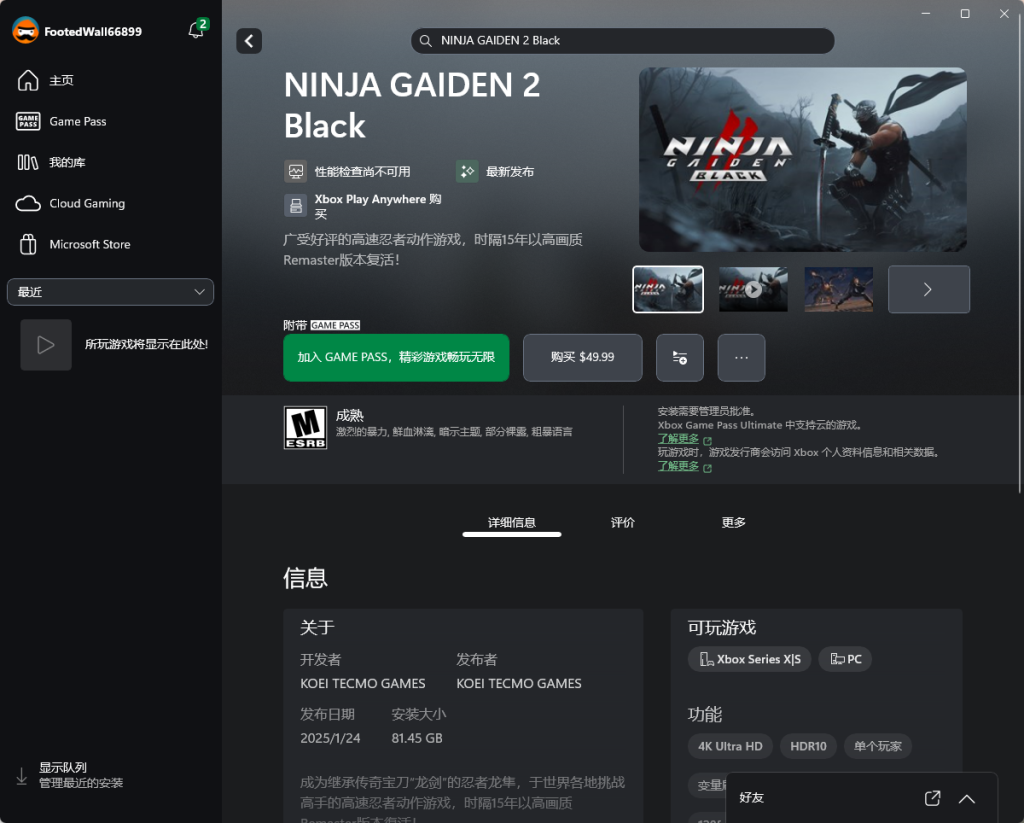The image size is (1024, 823).
Task: Click the FootedWall66899 profile avatar
Action: pyautogui.click(x=25, y=31)
